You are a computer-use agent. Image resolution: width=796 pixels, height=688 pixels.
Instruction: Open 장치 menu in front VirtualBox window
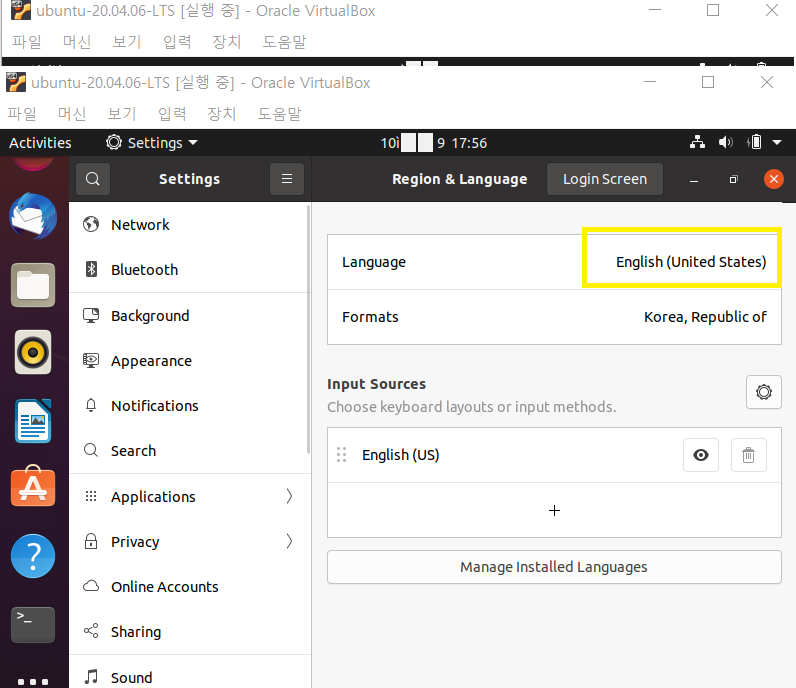[222, 113]
